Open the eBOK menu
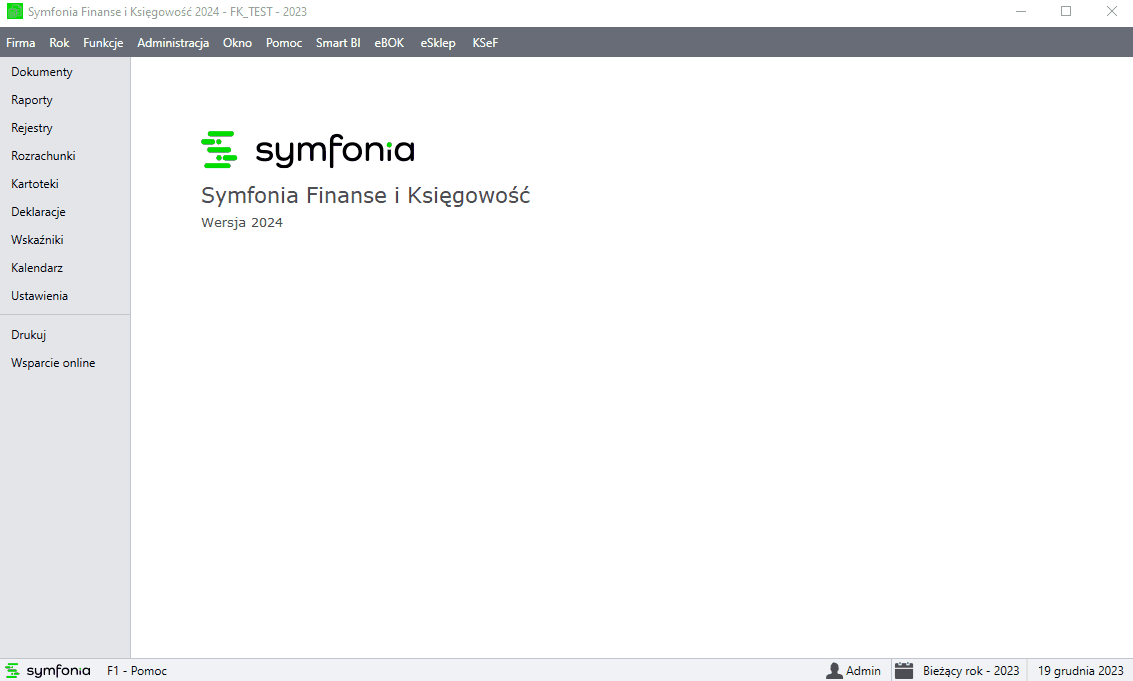Screen dimensions: 1133x681 click(389, 43)
